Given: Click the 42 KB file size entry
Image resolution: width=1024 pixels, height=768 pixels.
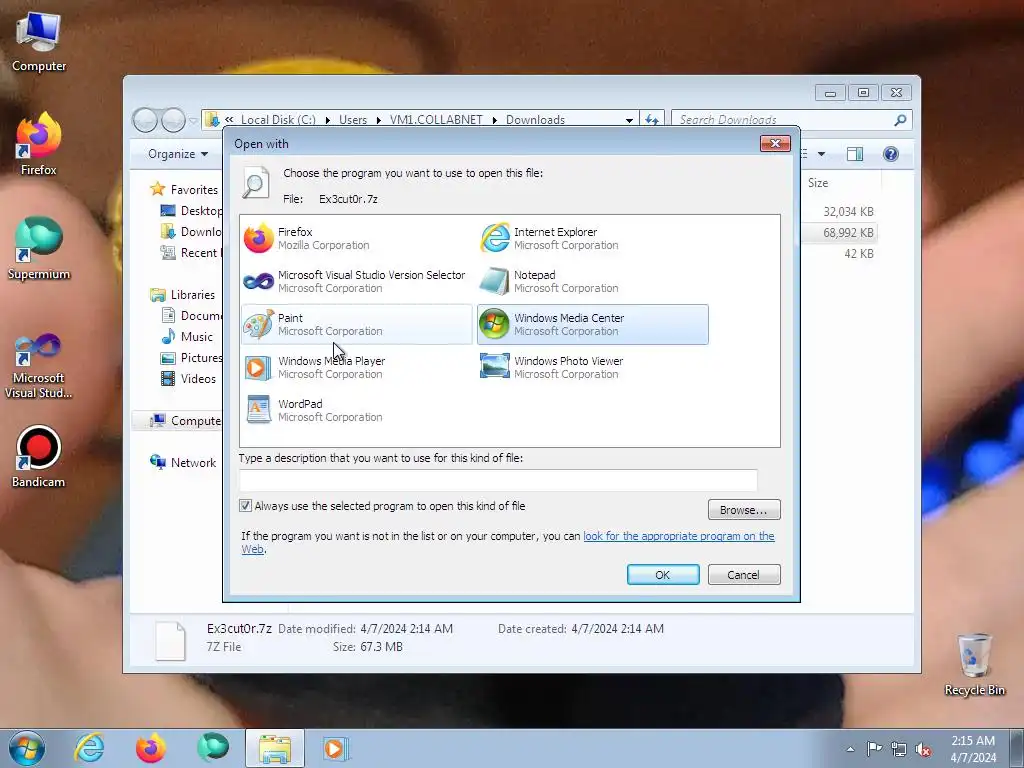Looking at the screenshot, I should (858, 253).
